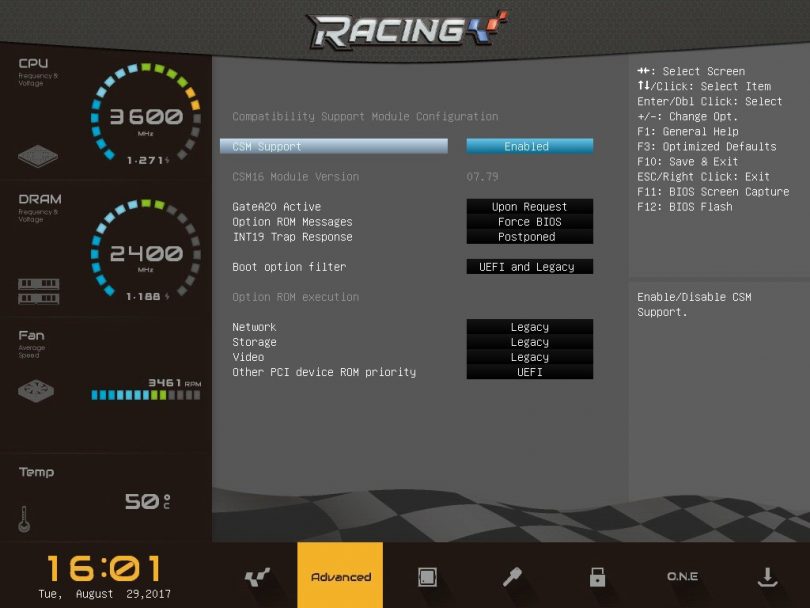
Task: Open the pushpin icon tab in bottom bar
Action: point(512,577)
